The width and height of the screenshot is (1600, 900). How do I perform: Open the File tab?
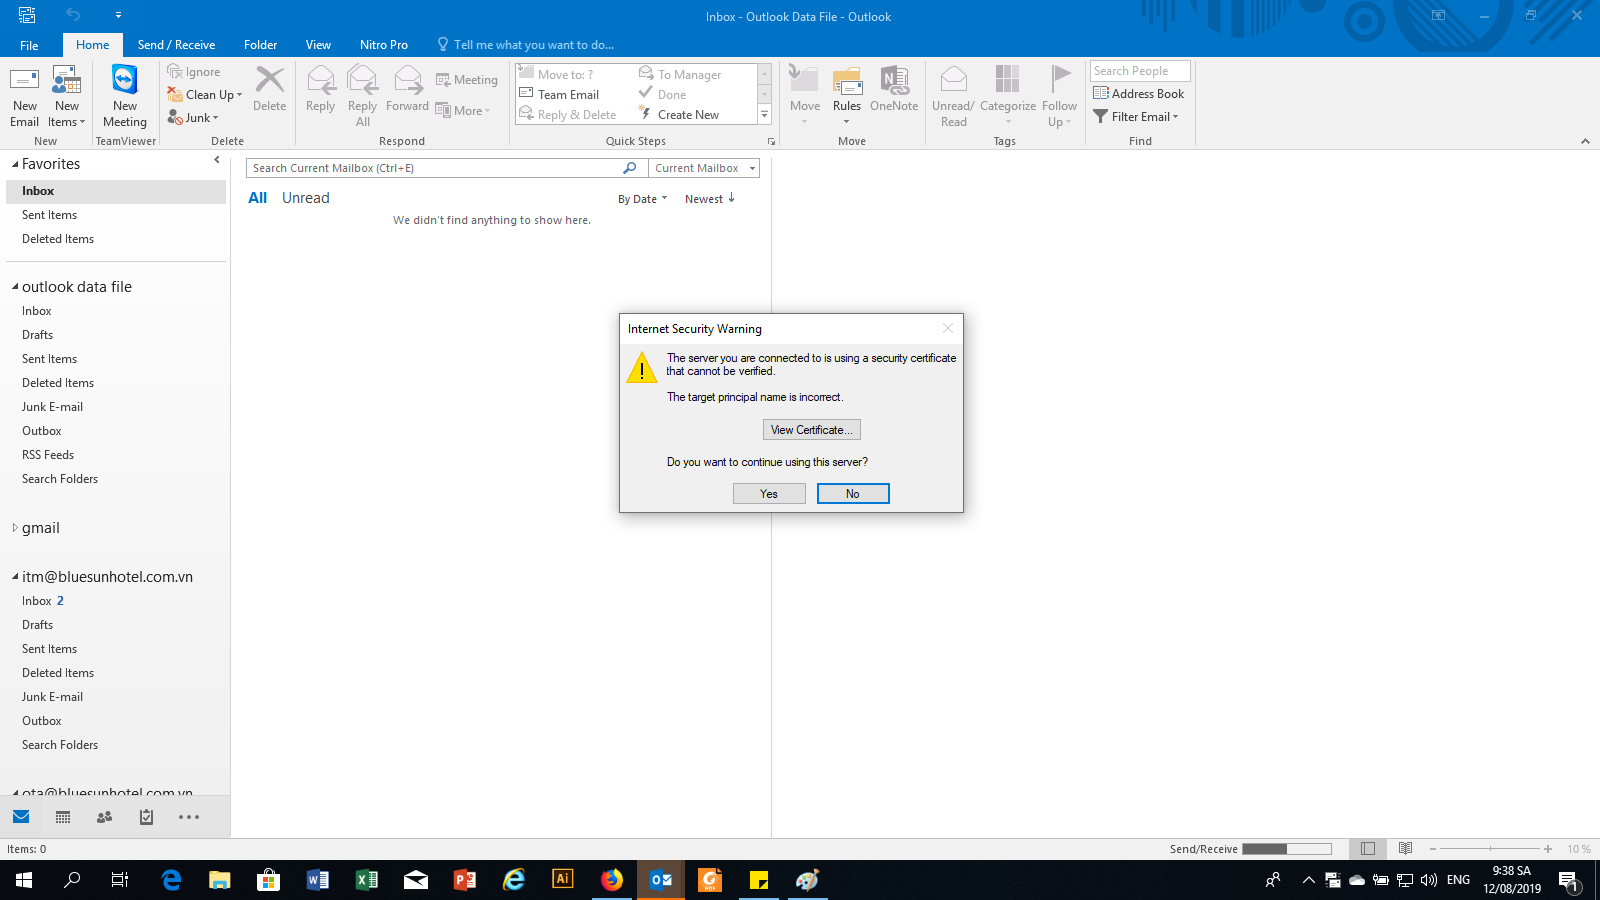[29, 45]
